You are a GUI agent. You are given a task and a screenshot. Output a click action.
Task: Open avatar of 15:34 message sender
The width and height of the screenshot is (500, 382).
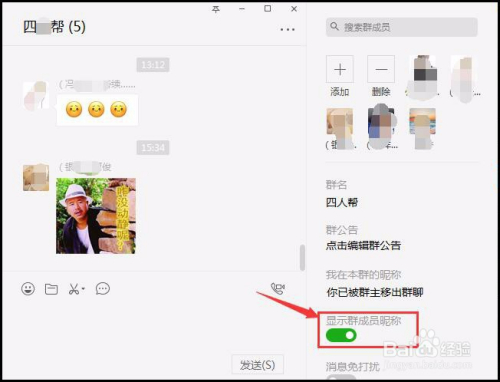click(36, 178)
